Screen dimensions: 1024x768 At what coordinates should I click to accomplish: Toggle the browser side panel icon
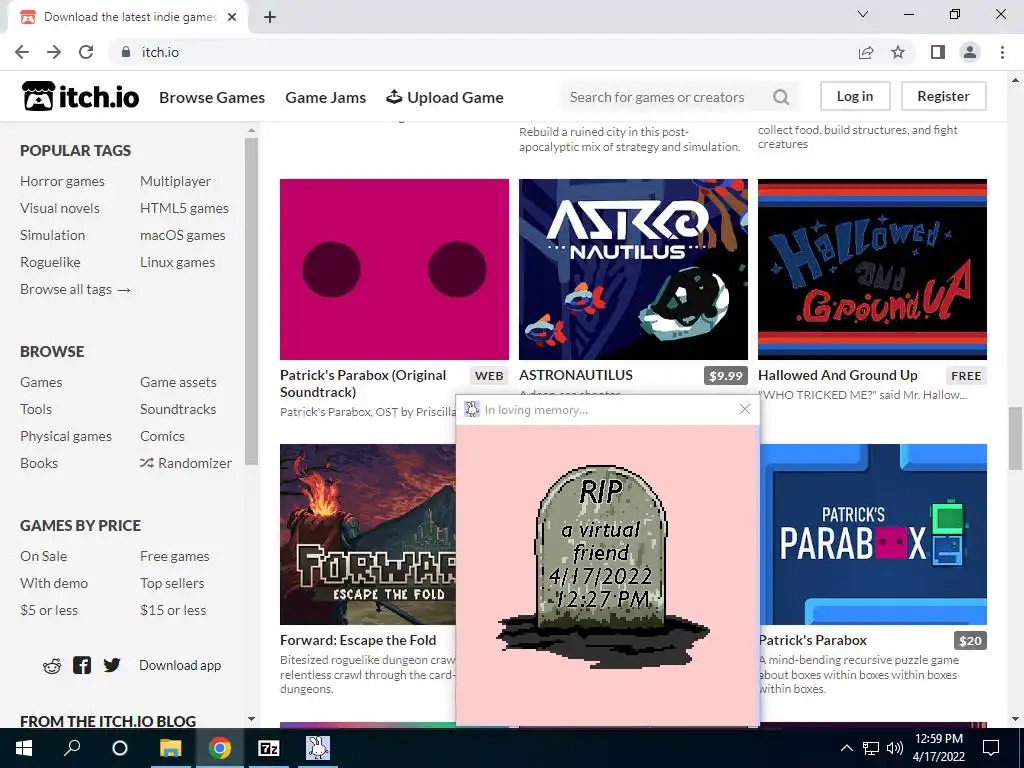coord(938,52)
